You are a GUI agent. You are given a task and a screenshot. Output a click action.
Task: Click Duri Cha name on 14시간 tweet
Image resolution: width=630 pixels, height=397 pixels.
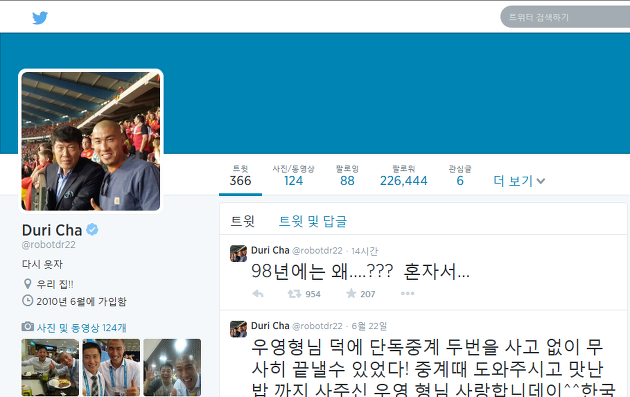pyautogui.click(x=270, y=250)
